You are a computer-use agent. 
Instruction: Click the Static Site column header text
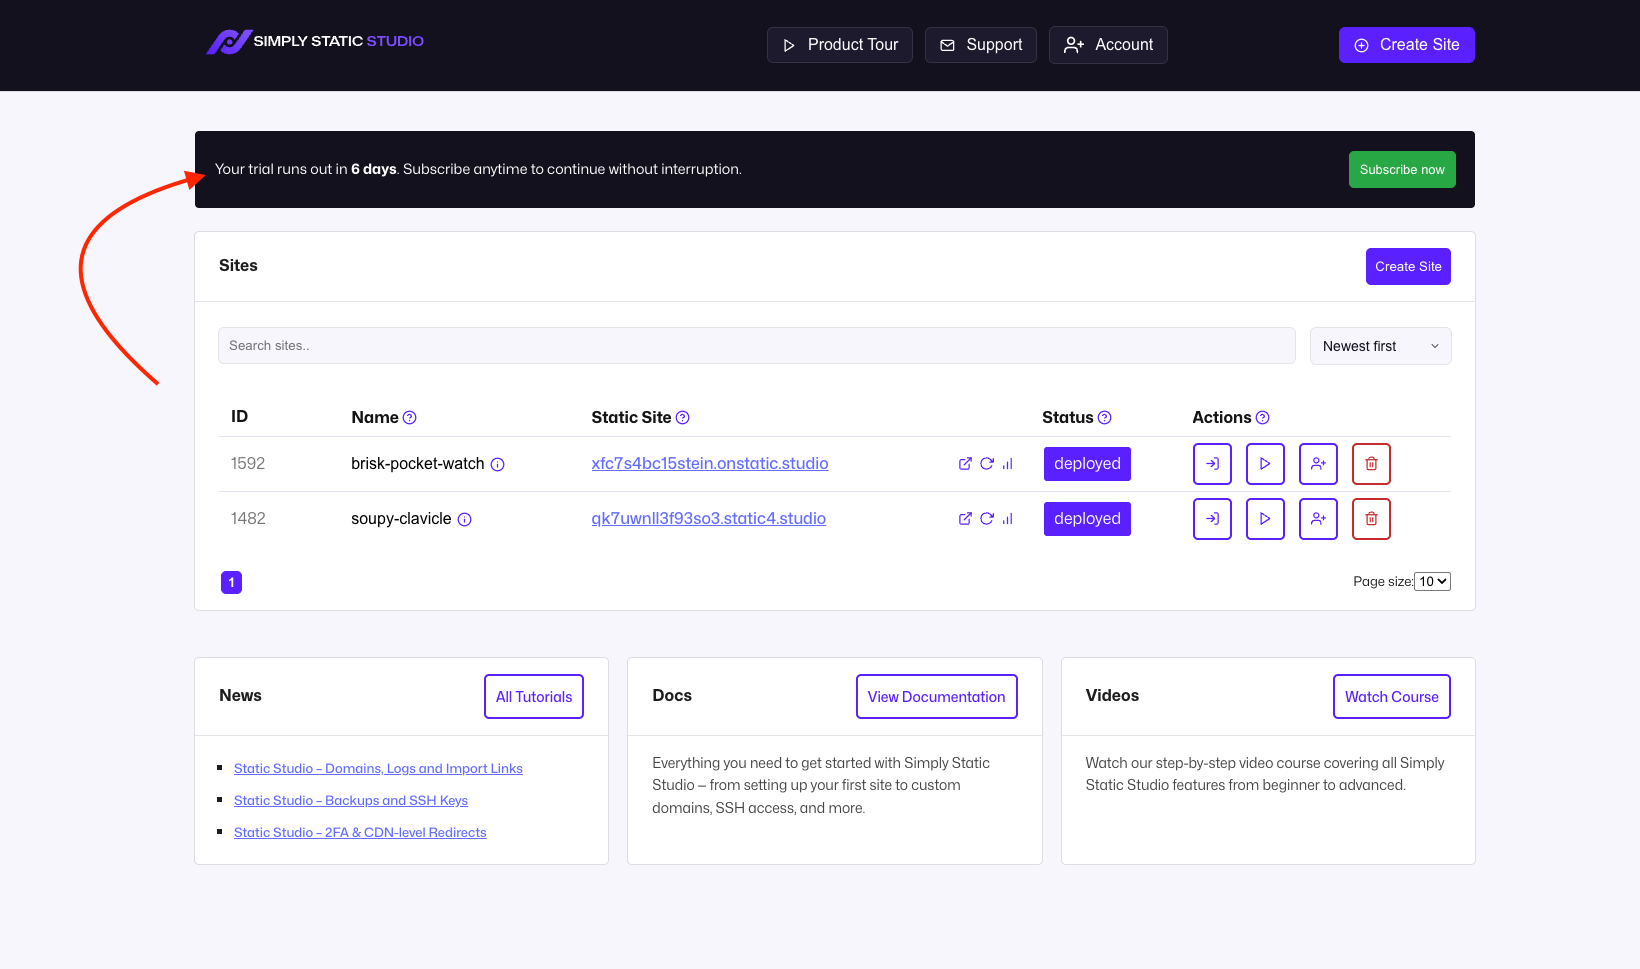coord(631,418)
